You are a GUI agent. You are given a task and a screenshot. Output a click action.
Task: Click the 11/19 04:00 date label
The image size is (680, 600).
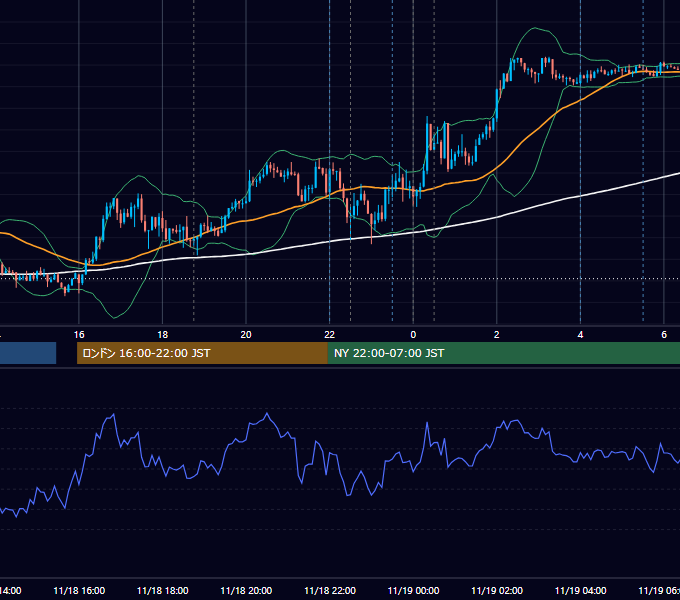(581, 591)
